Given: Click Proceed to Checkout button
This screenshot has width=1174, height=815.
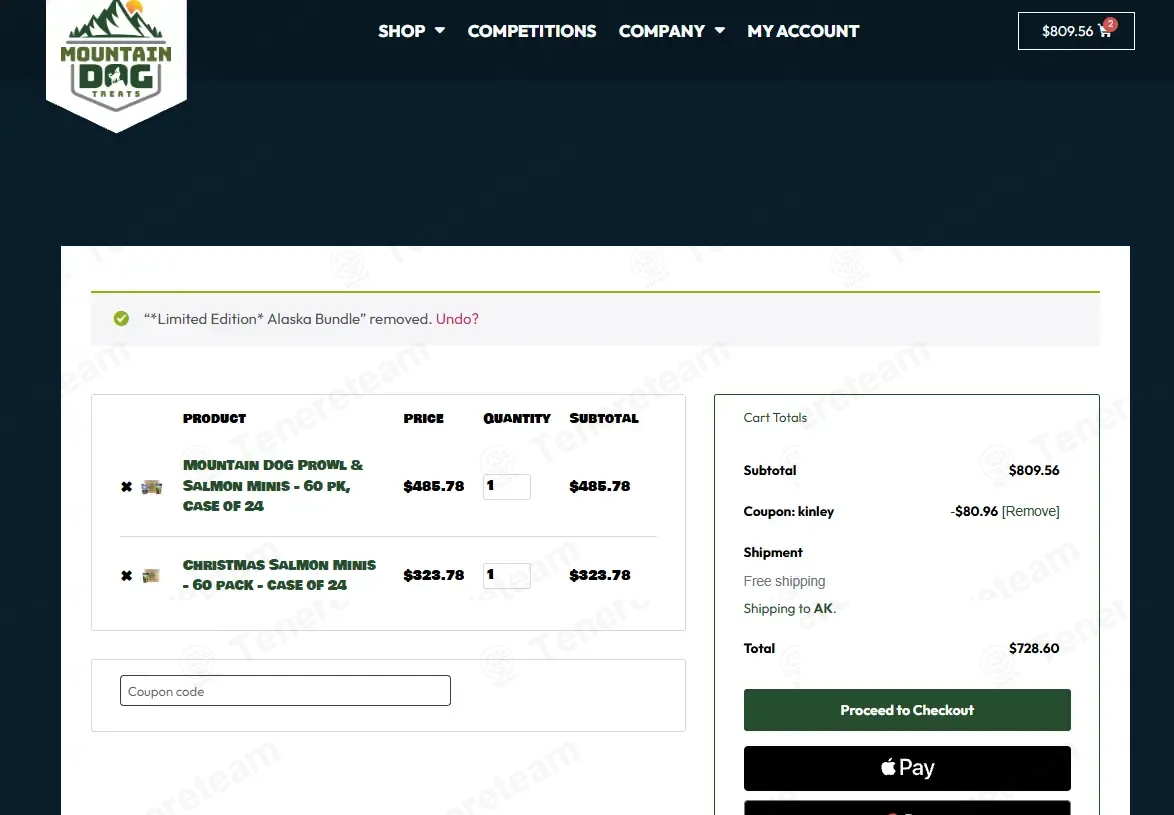Looking at the screenshot, I should (907, 709).
